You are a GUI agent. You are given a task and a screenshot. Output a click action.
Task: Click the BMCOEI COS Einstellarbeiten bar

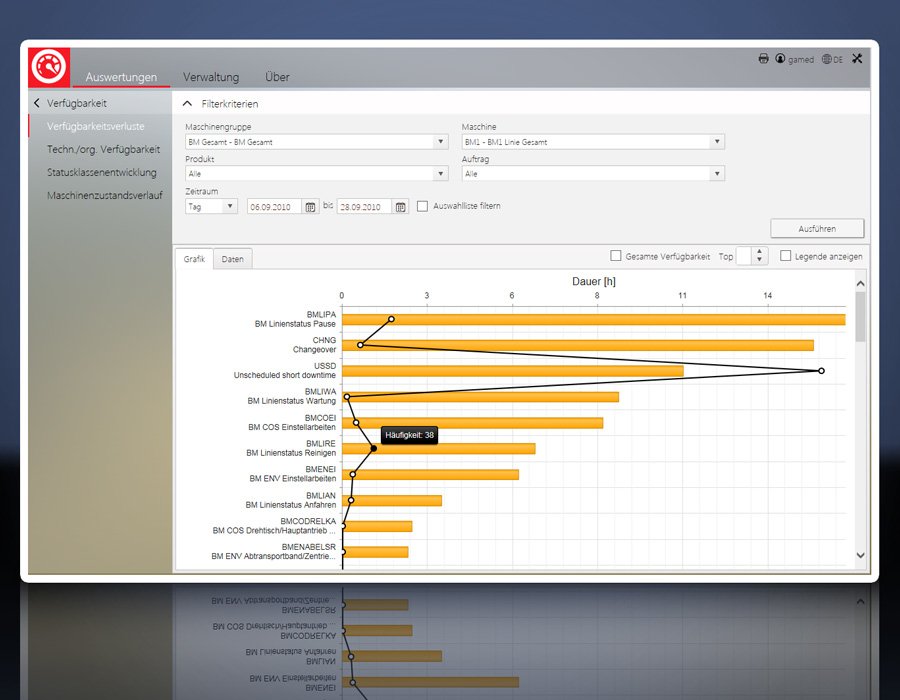click(472, 423)
